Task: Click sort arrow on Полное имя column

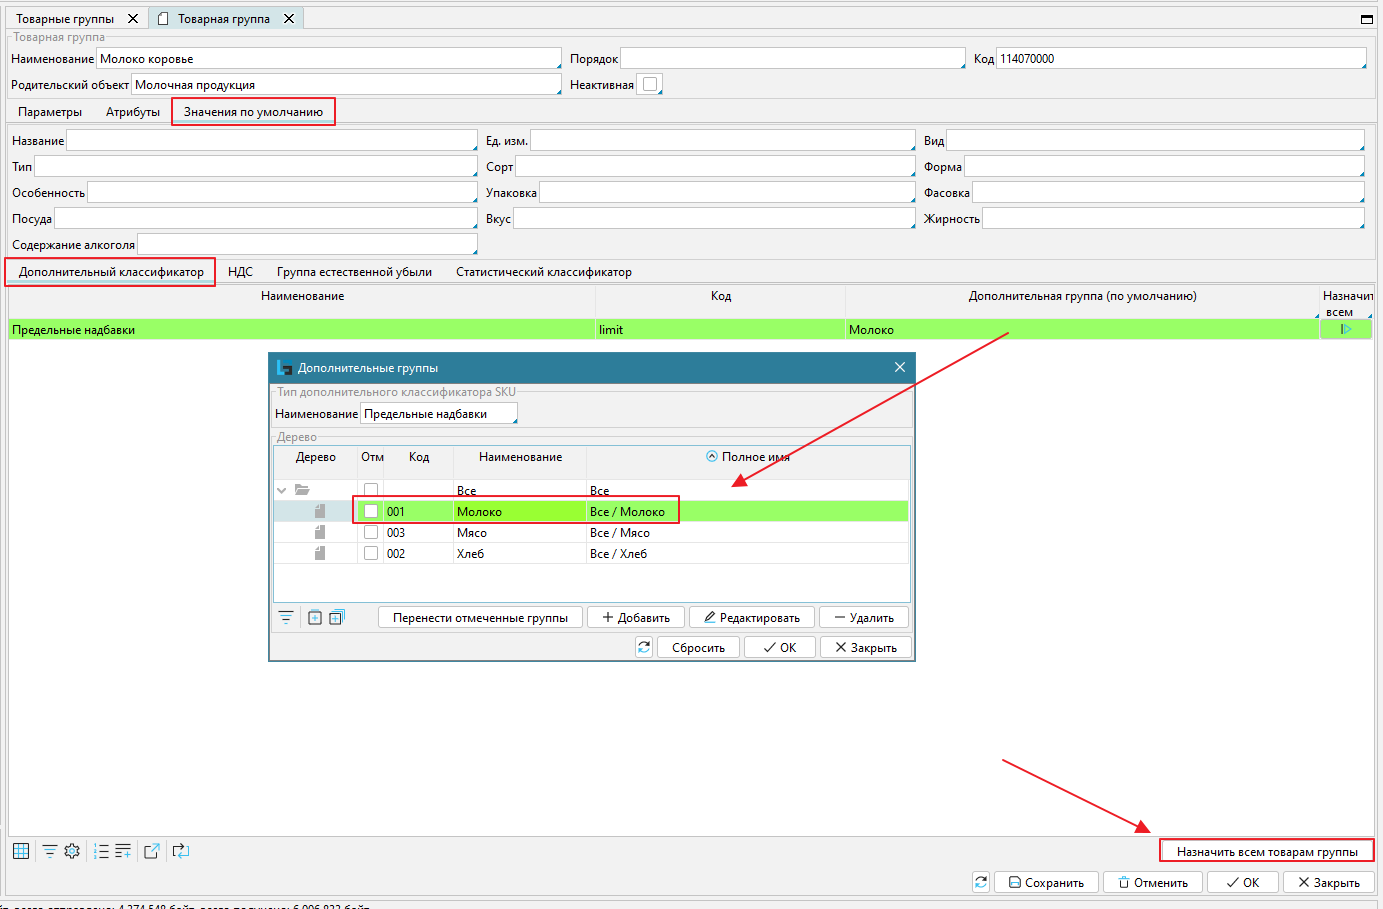Action: [x=712, y=456]
